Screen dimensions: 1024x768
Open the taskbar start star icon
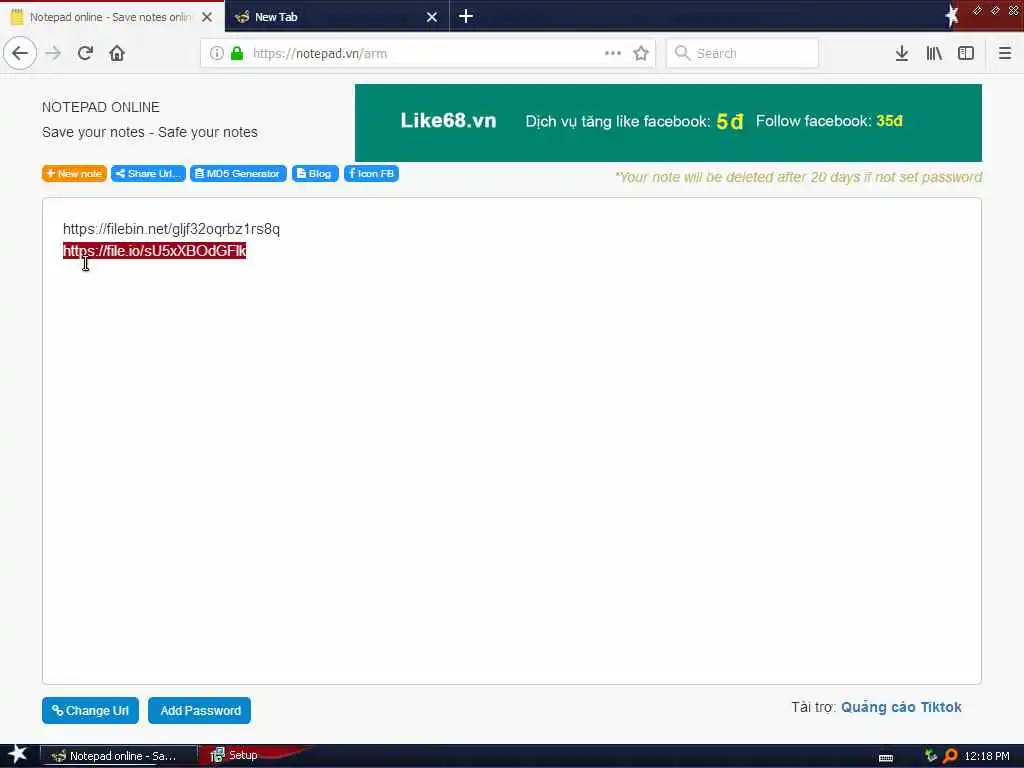[17, 755]
